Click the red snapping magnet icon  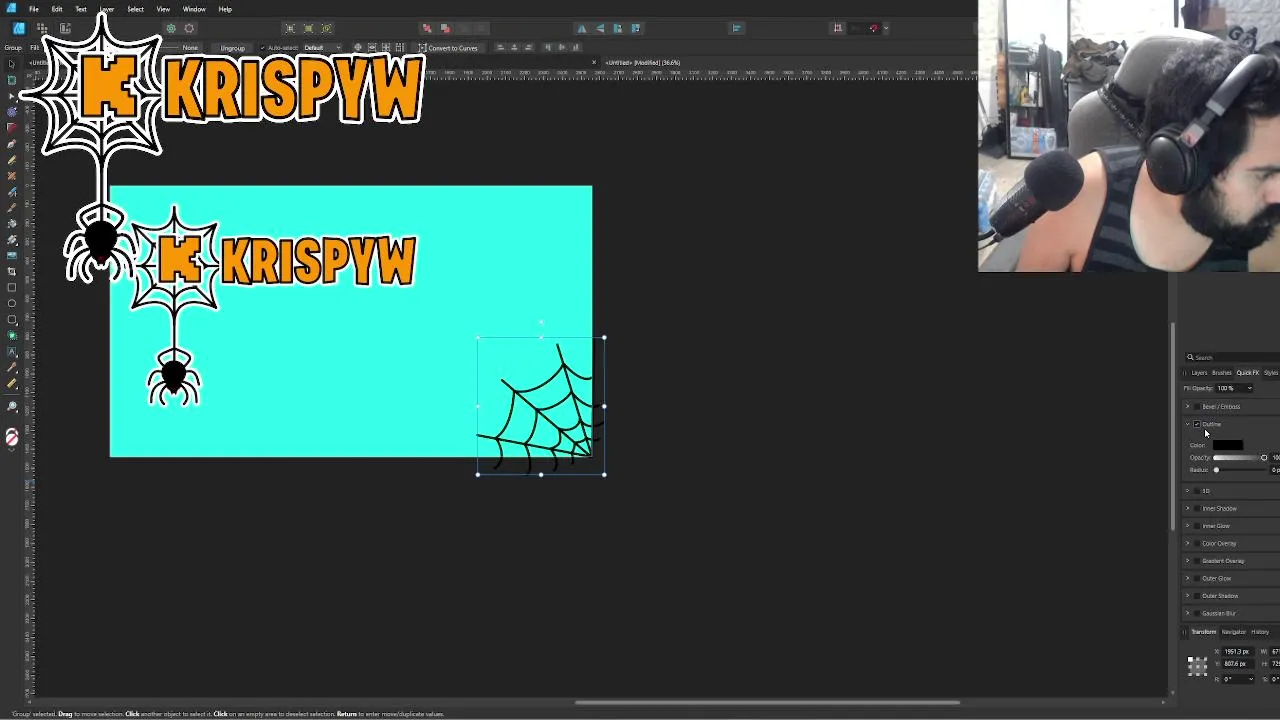[873, 28]
